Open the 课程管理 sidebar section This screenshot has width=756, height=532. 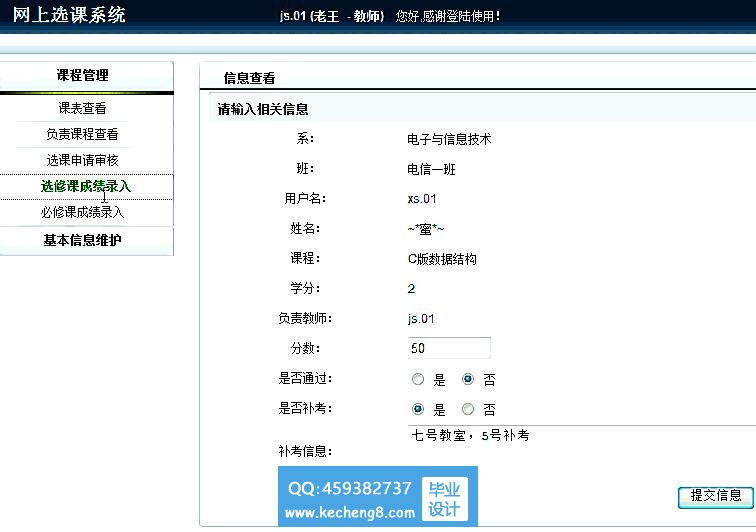point(82,76)
